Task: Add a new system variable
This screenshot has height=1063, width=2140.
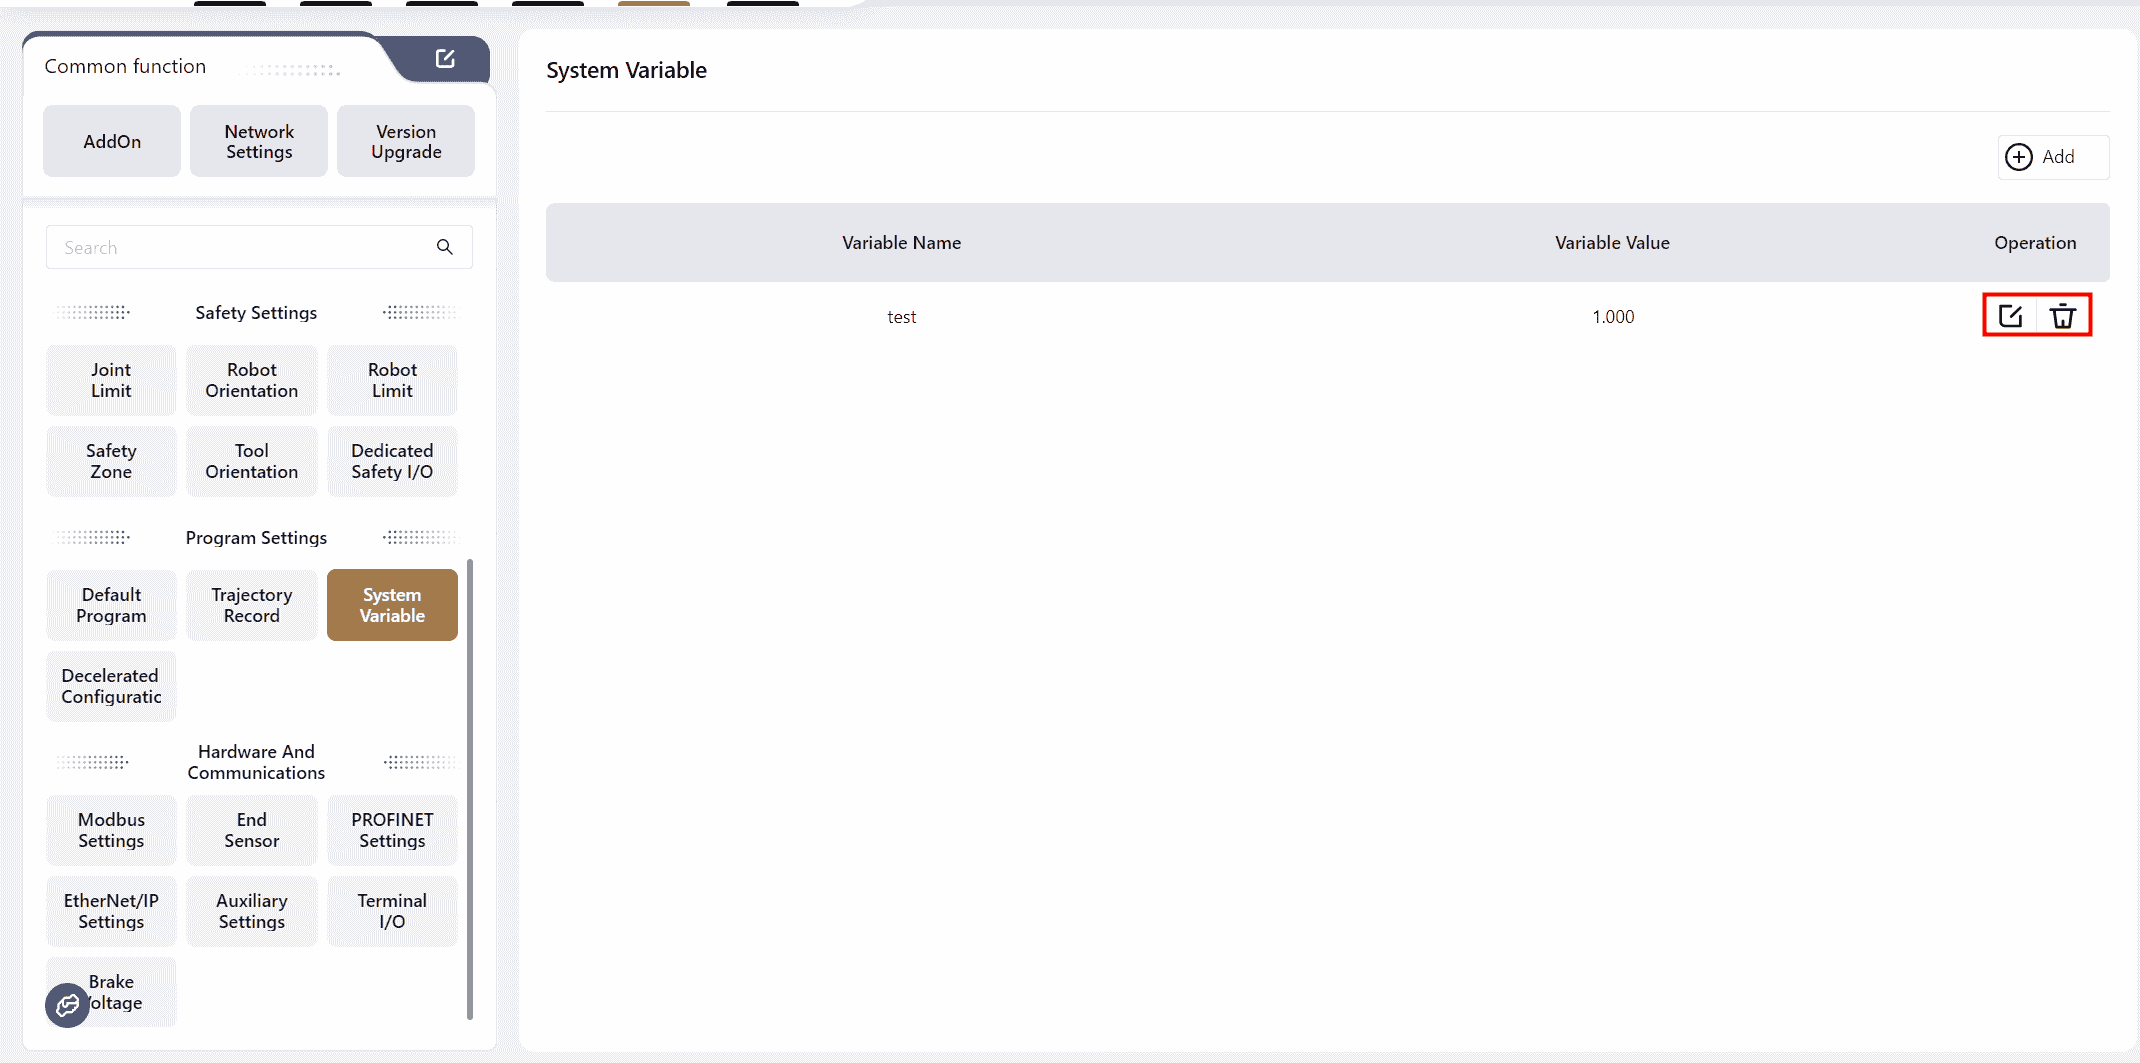Action: click(2052, 157)
